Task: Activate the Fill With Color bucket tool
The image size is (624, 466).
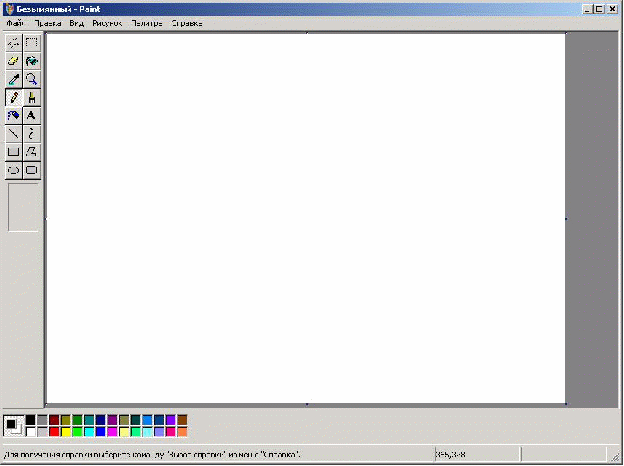Action: 31,61
